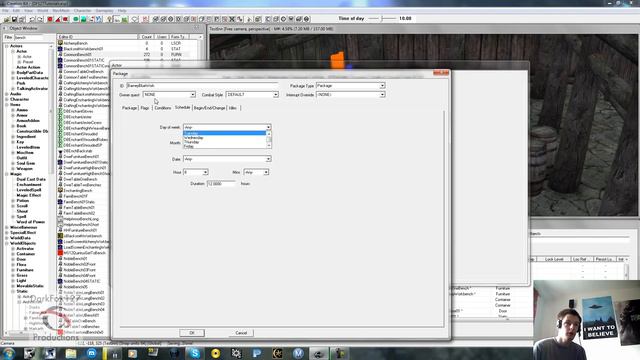This screenshot has width=640, height=360.
Task: Click the undo arrow toolbar icon
Action: coord(32,19)
